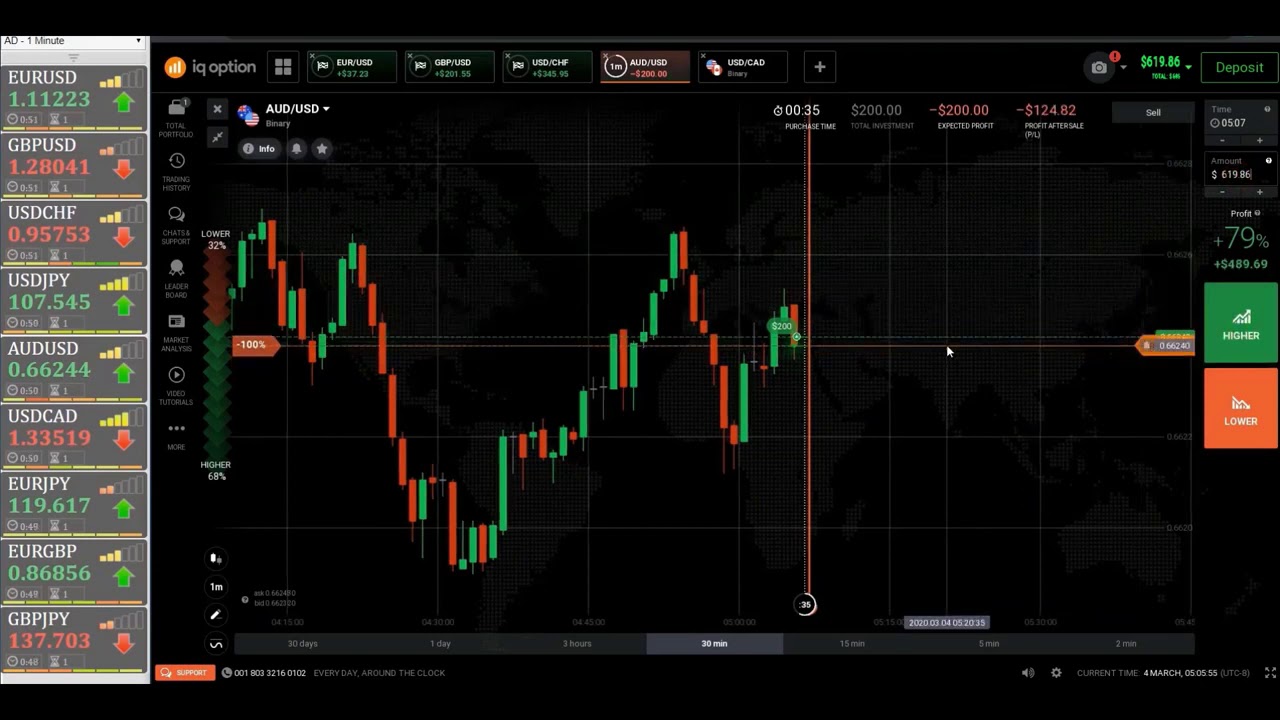This screenshot has height=720, width=1280.
Task: Open the 1m candle interval selector
Action: tap(215, 587)
